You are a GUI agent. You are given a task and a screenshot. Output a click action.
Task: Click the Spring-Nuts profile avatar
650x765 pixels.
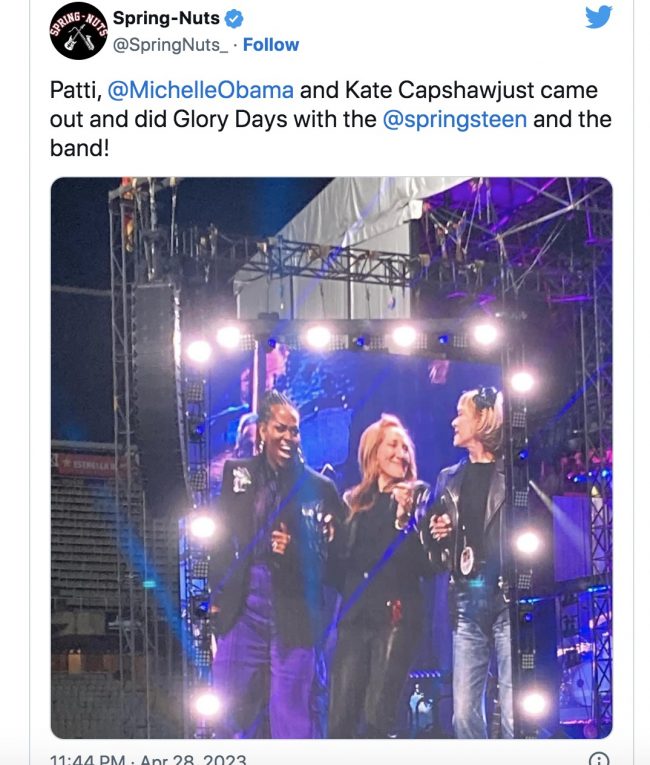(x=76, y=31)
